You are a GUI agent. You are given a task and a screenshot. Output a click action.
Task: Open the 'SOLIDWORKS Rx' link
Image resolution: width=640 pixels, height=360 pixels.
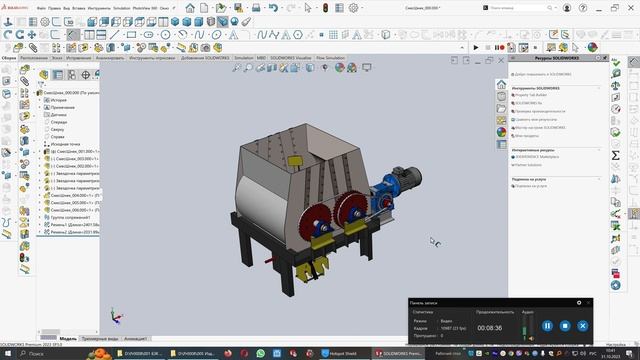pos(529,103)
